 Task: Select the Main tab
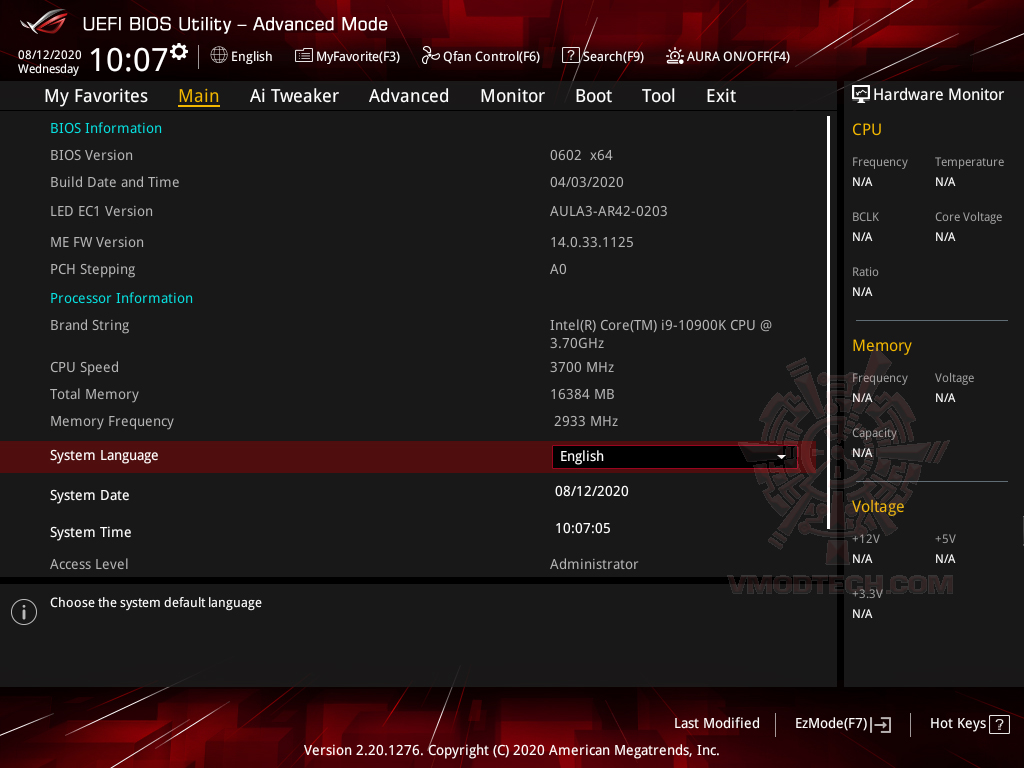(199, 96)
